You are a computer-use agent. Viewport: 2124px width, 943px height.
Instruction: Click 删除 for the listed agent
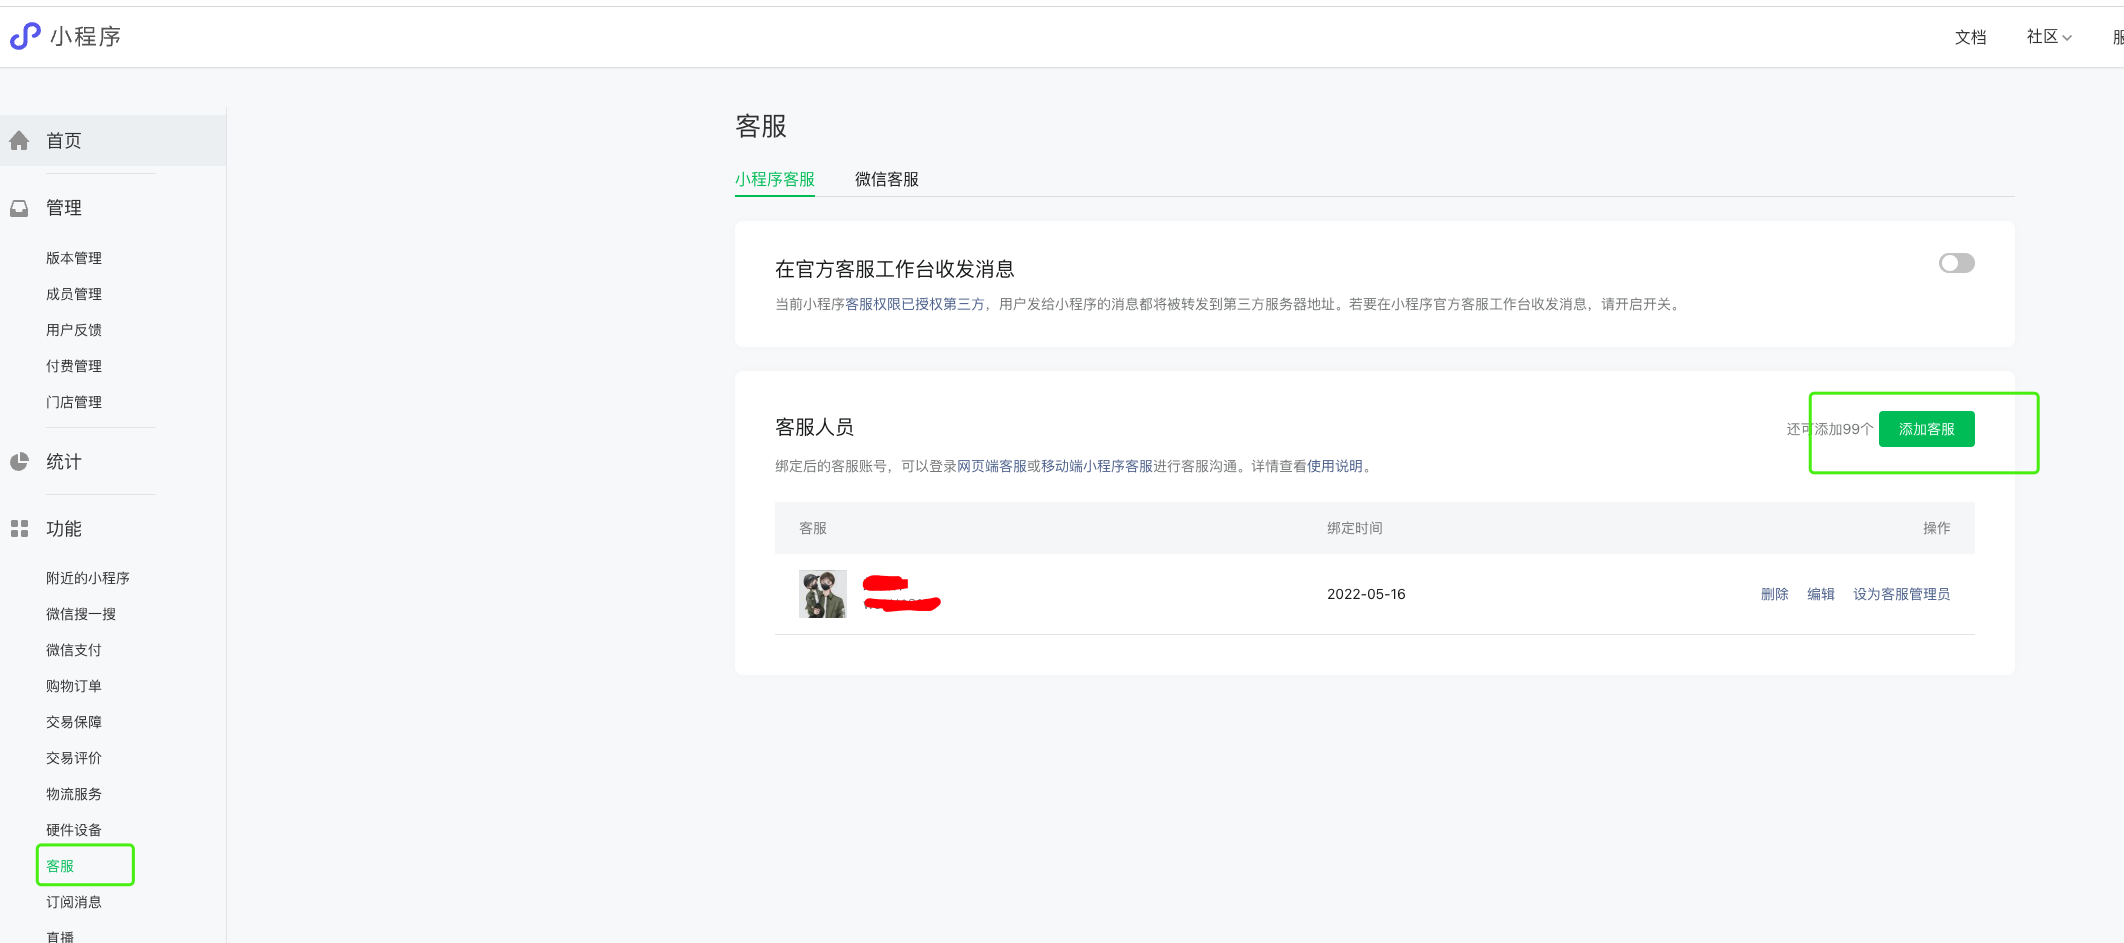(x=1774, y=594)
